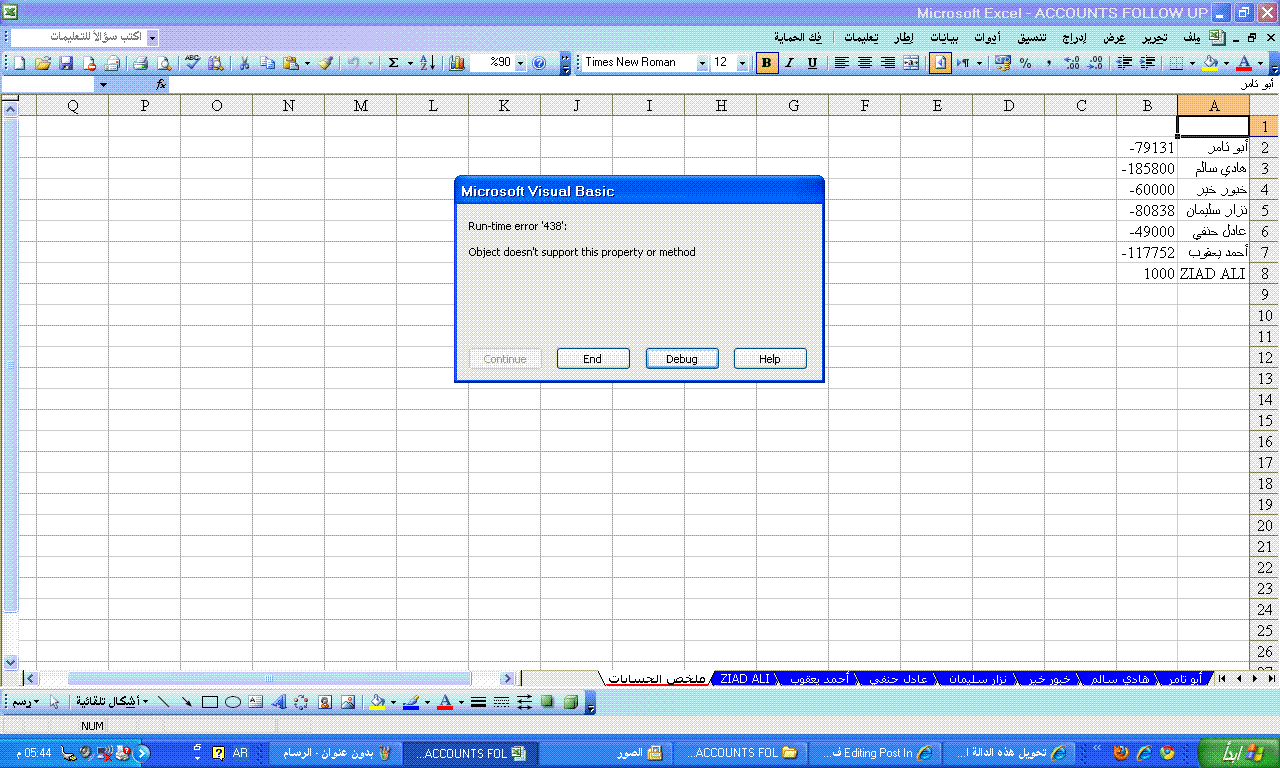Open the إدراج (Insert) menu
The image size is (1280, 768).
(1073, 37)
